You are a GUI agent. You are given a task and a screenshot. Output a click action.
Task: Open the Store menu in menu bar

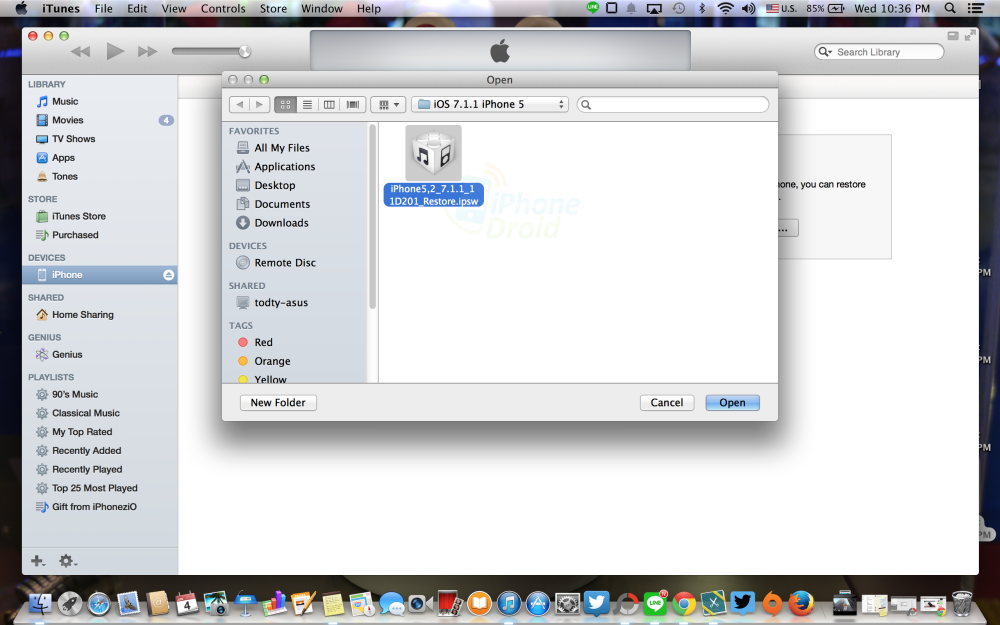coord(273,8)
